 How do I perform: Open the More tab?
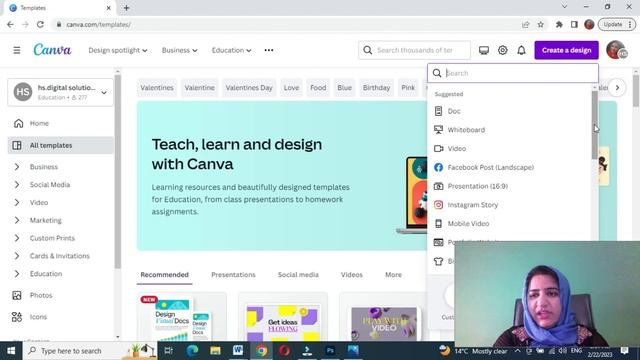tap(393, 275)
